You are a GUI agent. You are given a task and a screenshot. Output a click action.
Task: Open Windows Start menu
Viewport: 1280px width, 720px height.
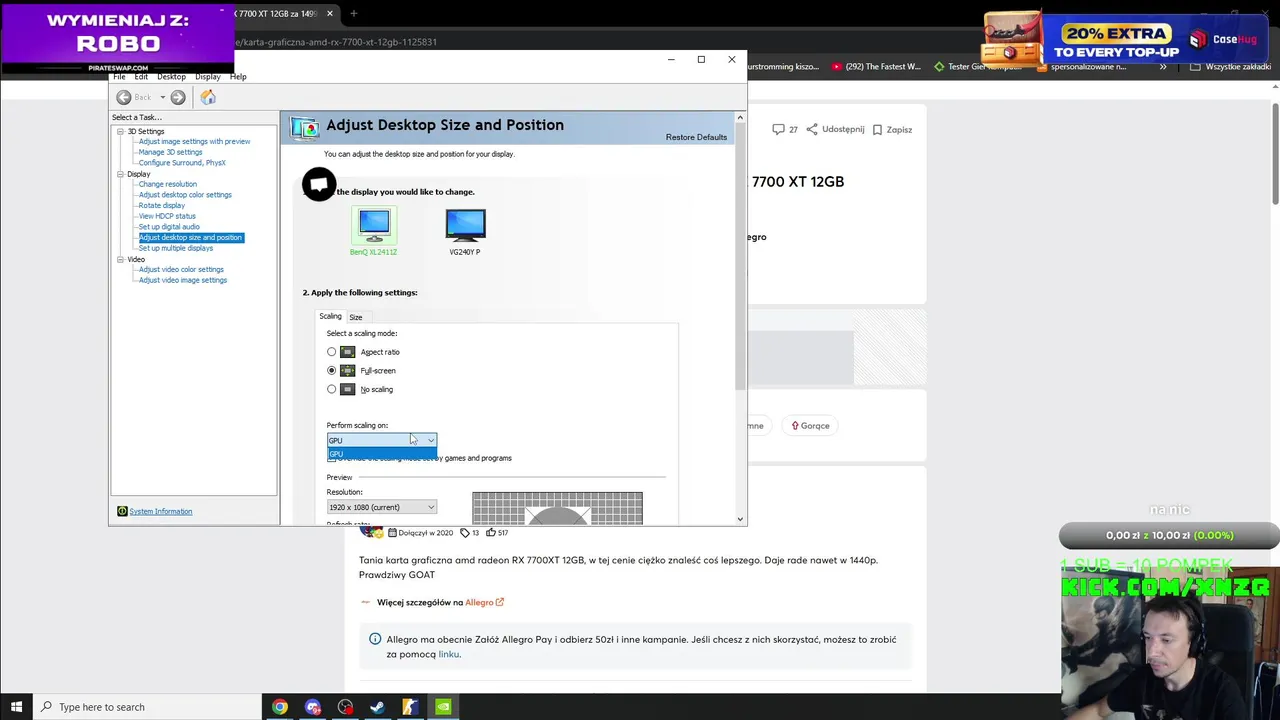pos(16,707)
